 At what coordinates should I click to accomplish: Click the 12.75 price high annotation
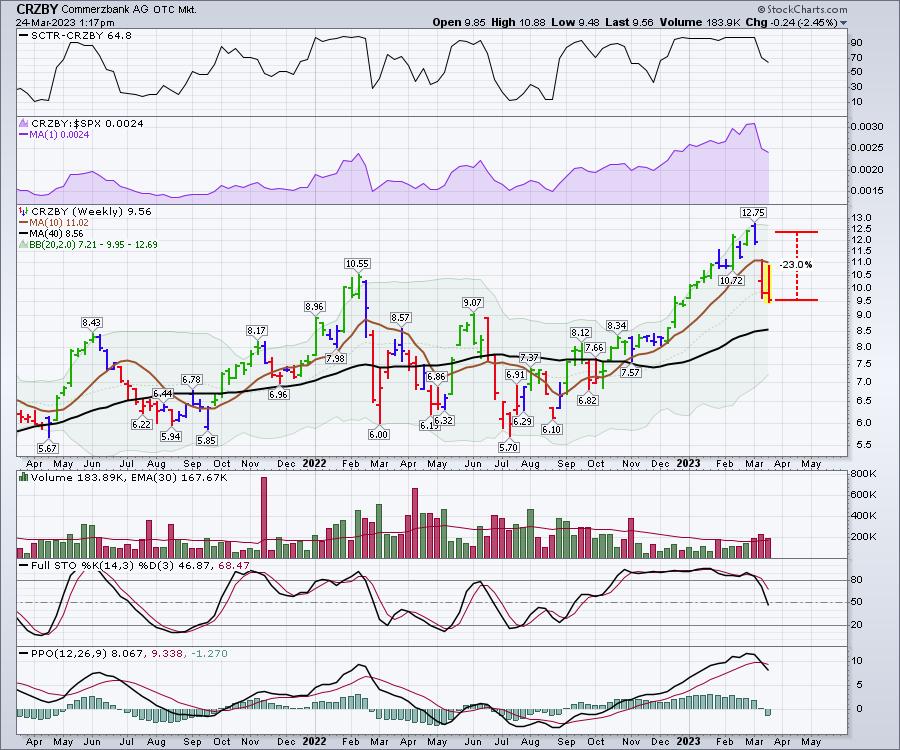[x=752, y=212]
